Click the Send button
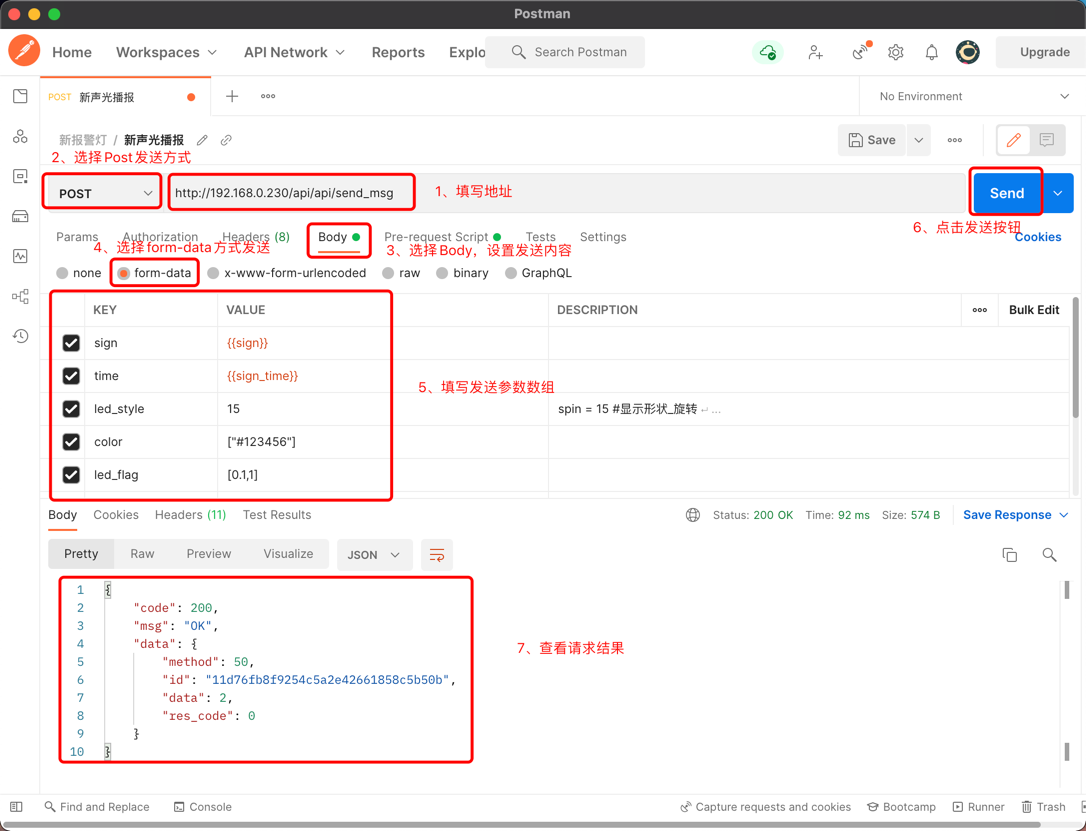 1007,193
